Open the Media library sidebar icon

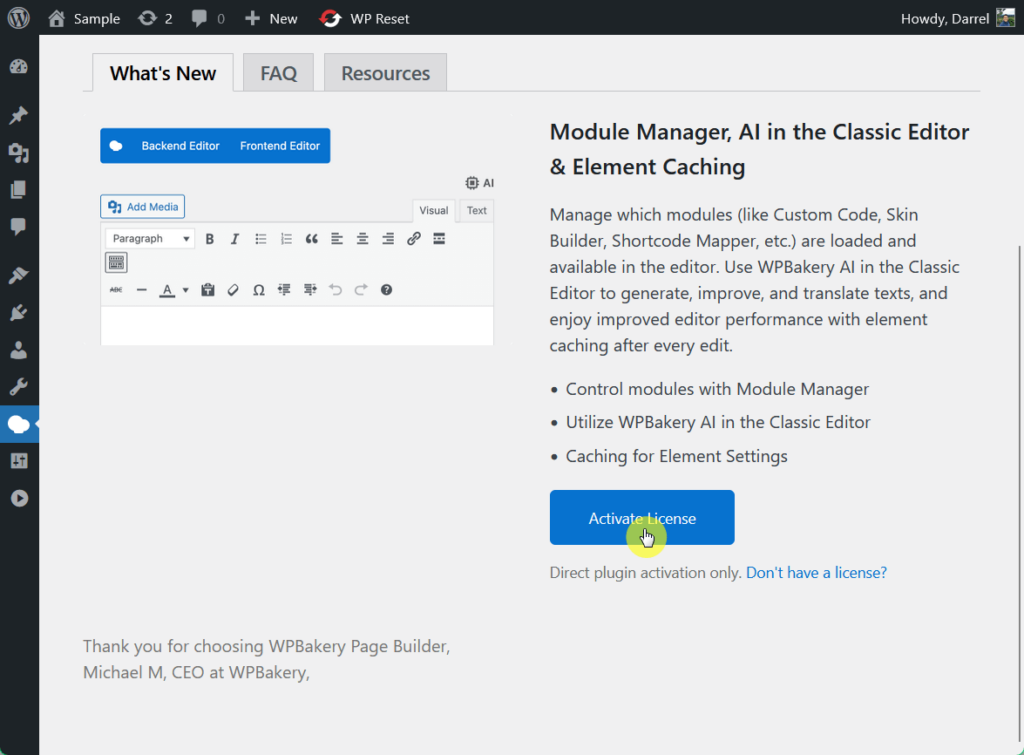(18, 153)
